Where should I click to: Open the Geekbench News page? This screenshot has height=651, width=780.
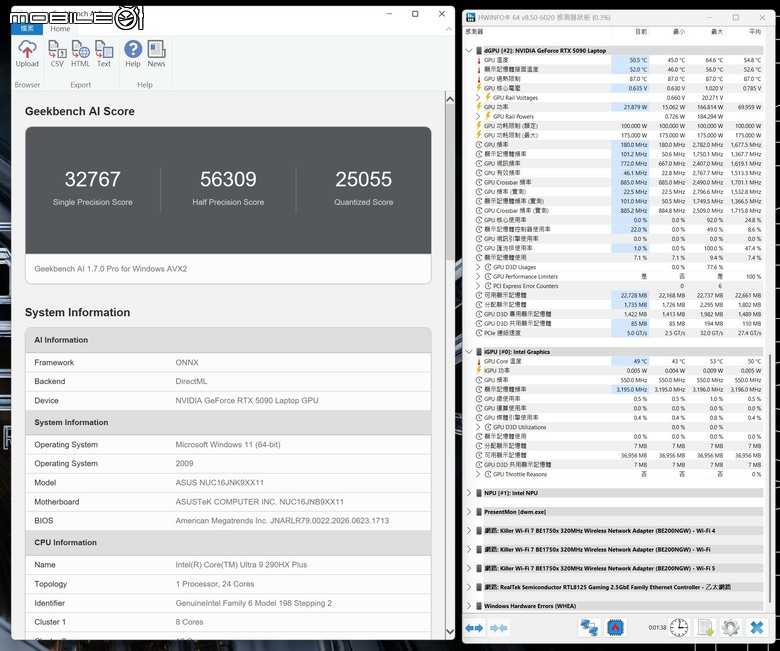coord(156,54)
